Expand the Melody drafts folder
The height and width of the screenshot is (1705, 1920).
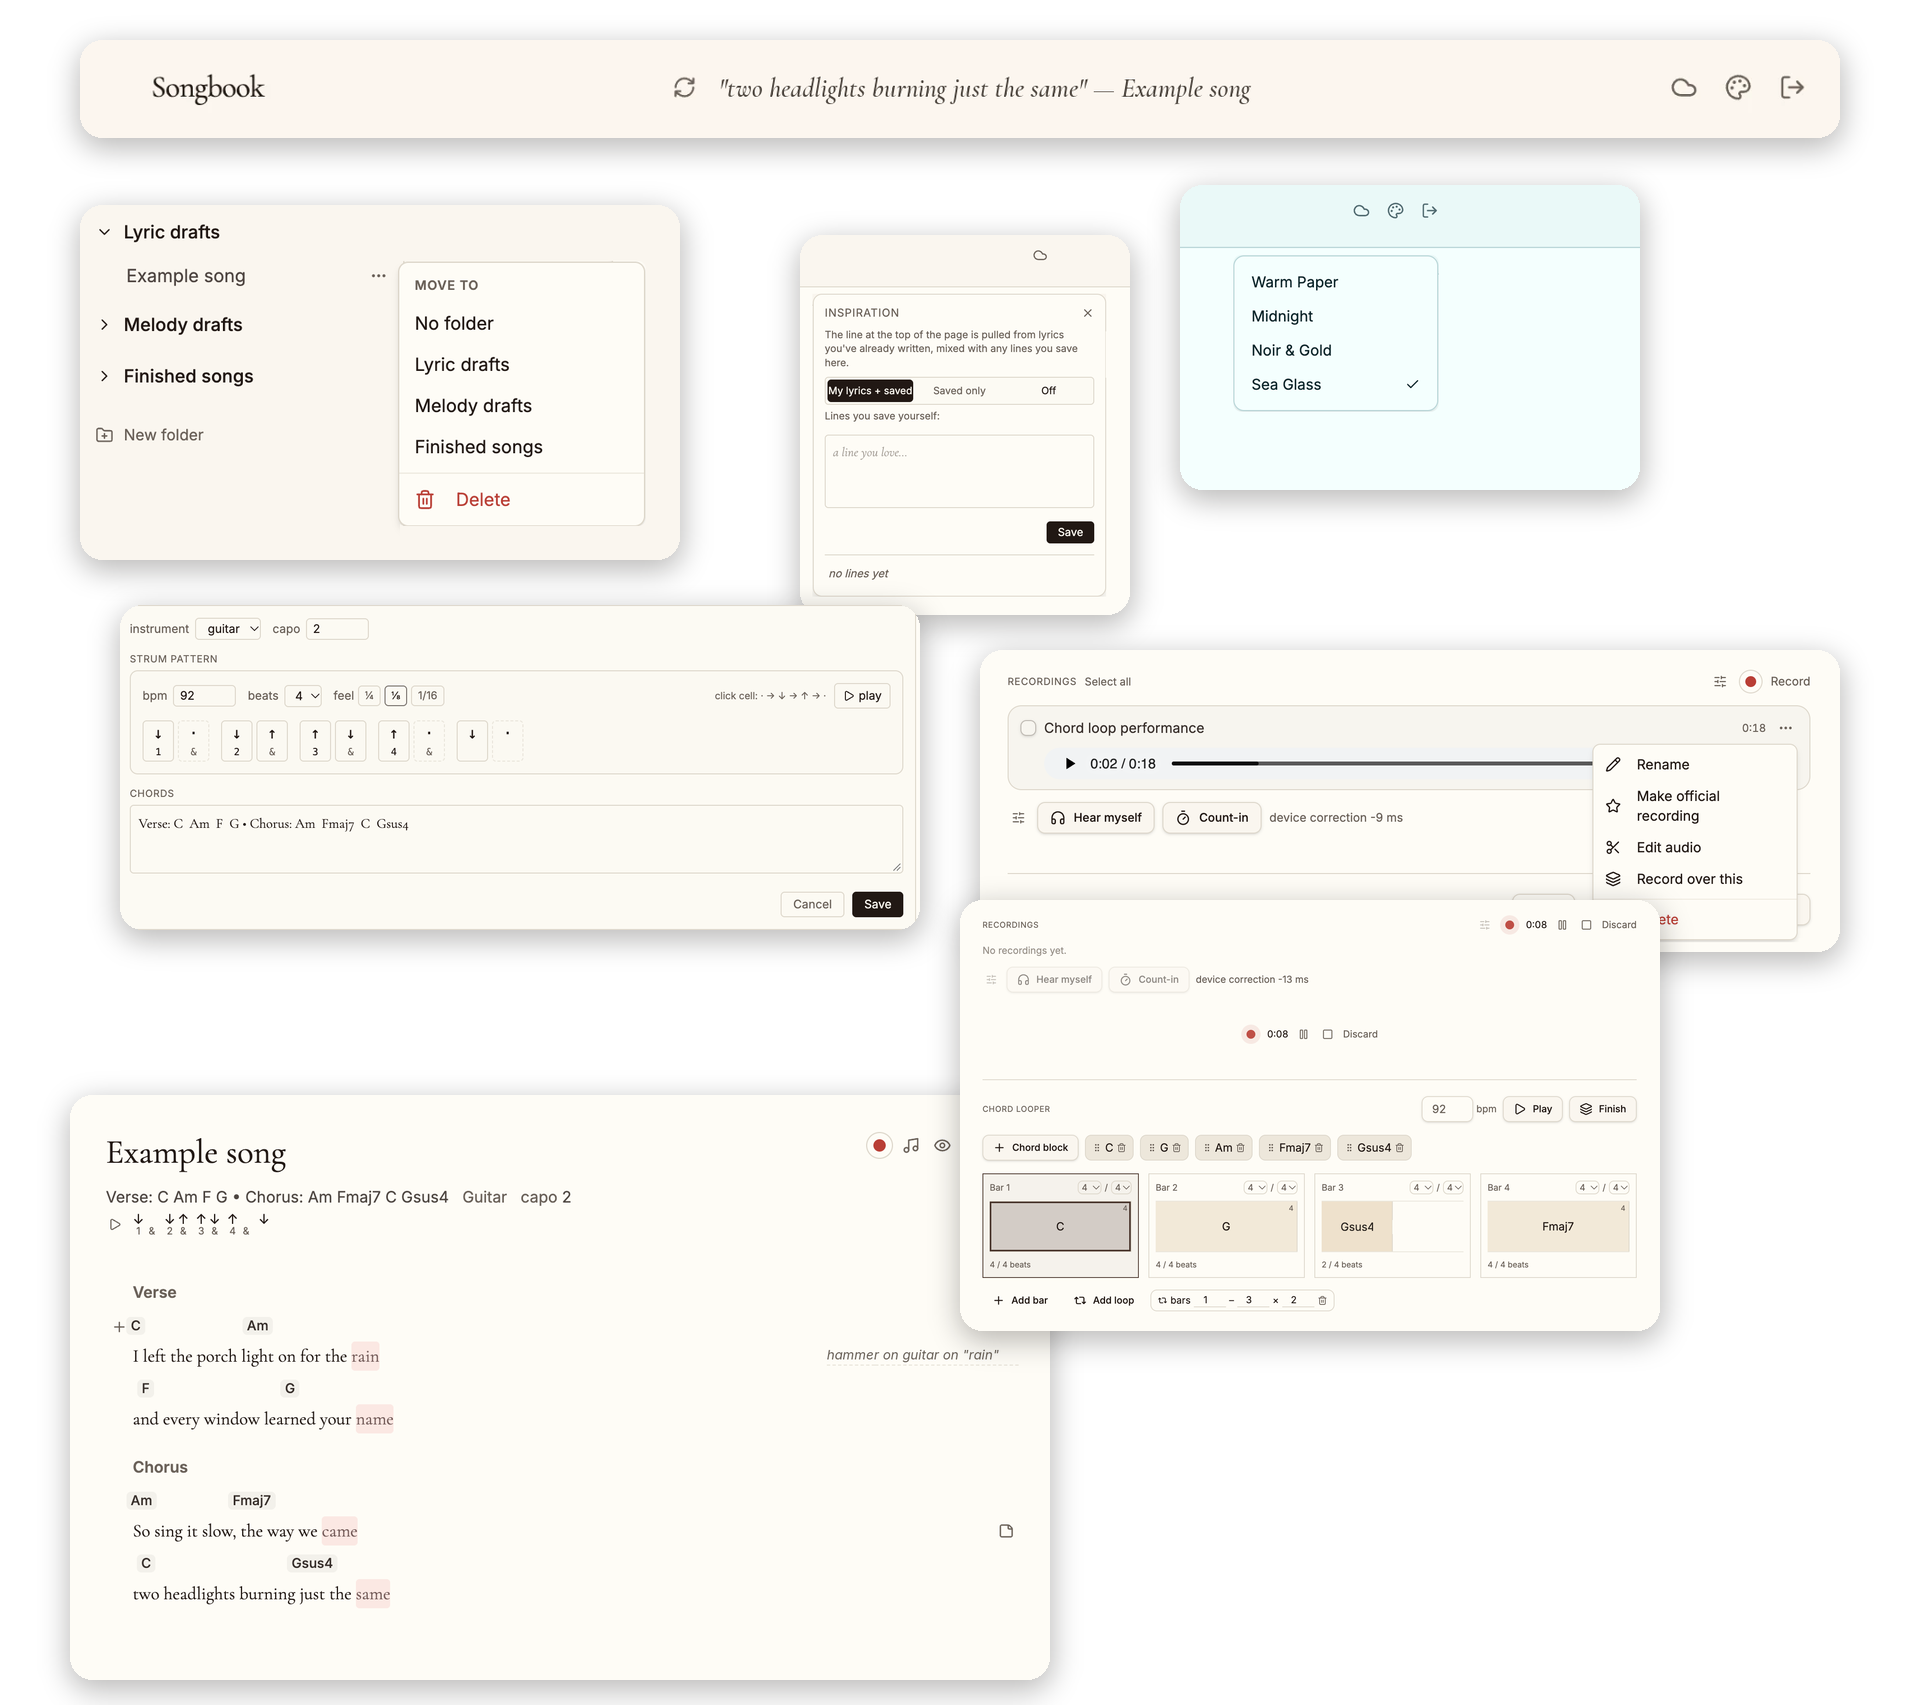[x=104, y=325]
